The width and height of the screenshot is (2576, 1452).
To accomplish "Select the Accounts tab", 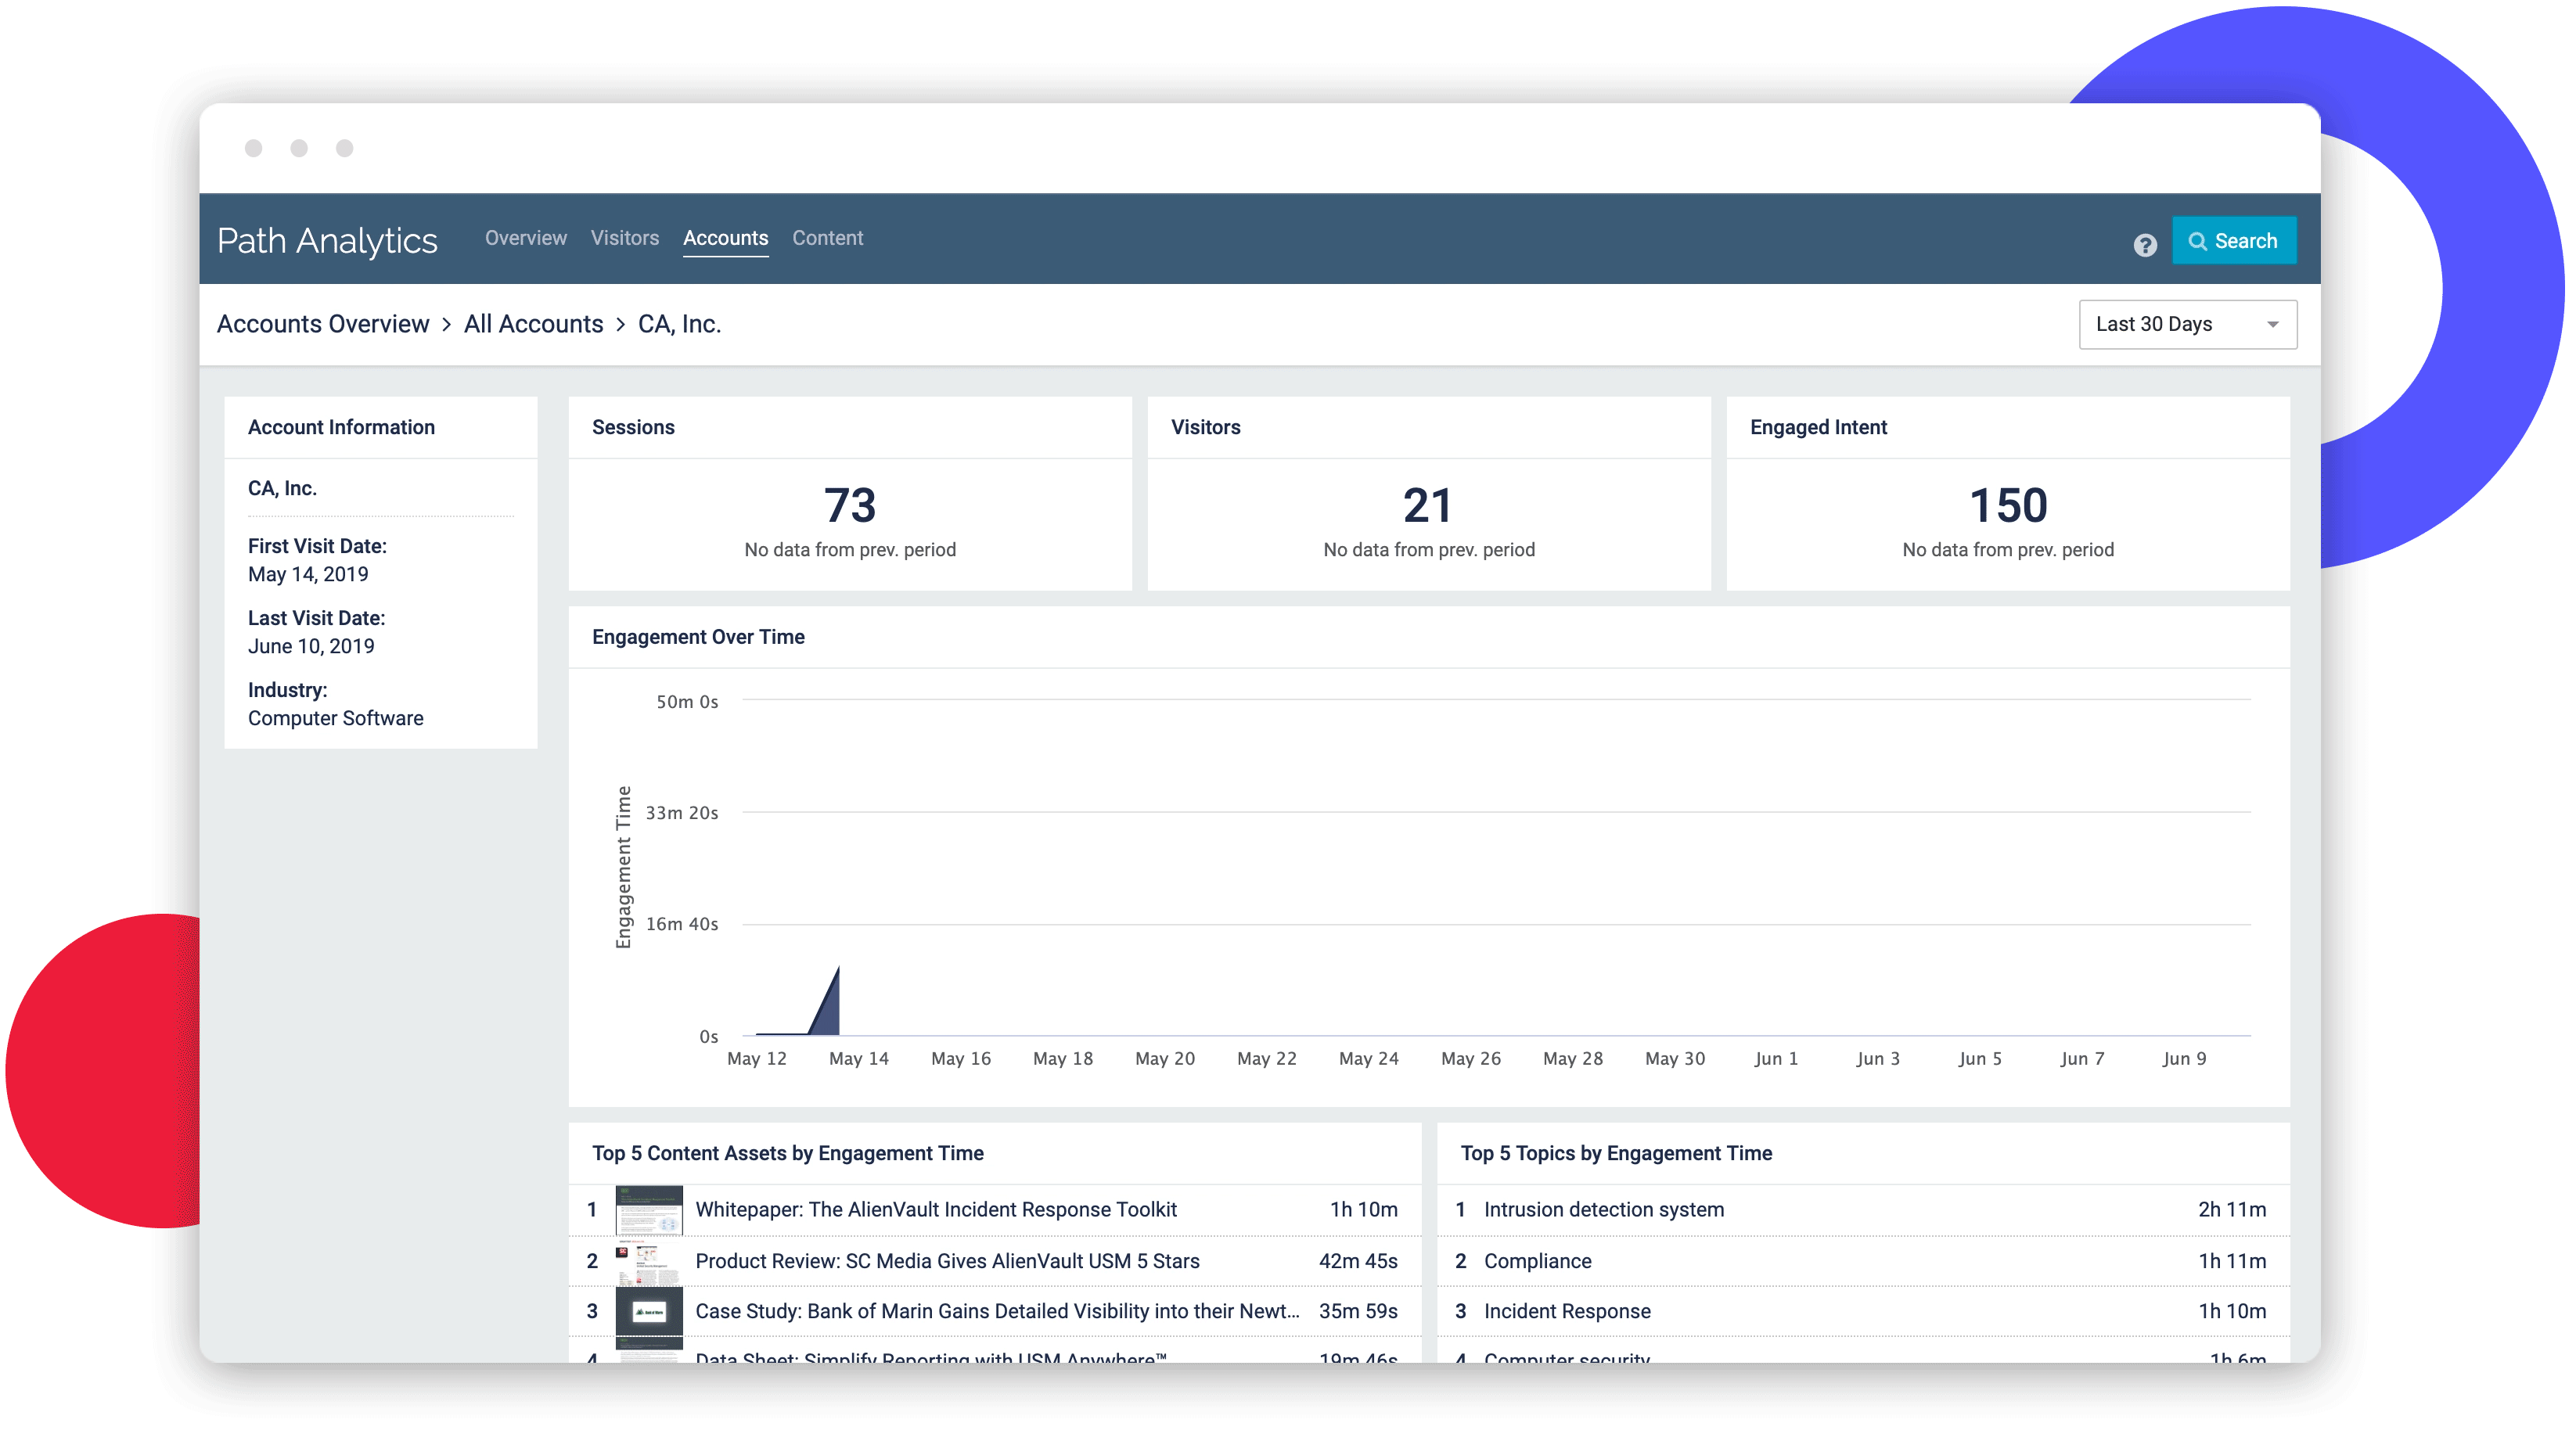I will click(725, 238).
